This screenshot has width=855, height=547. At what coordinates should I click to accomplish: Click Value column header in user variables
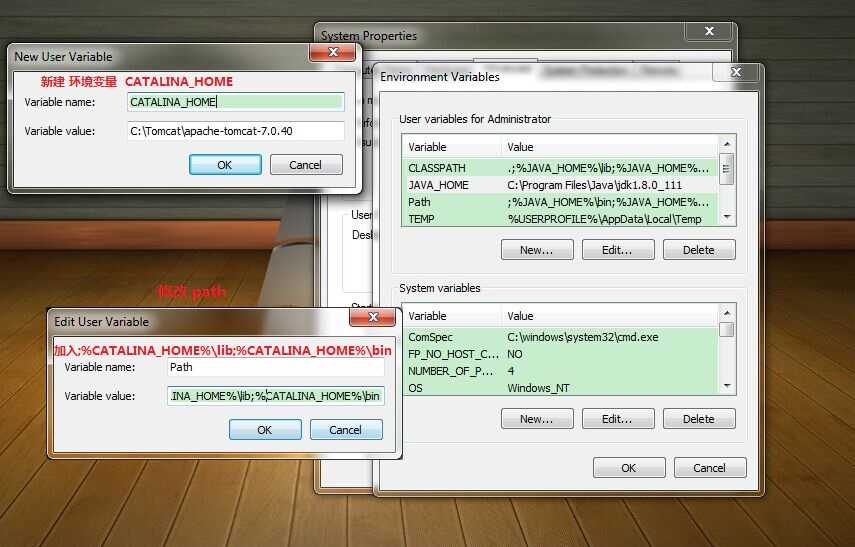coord(610,147)
